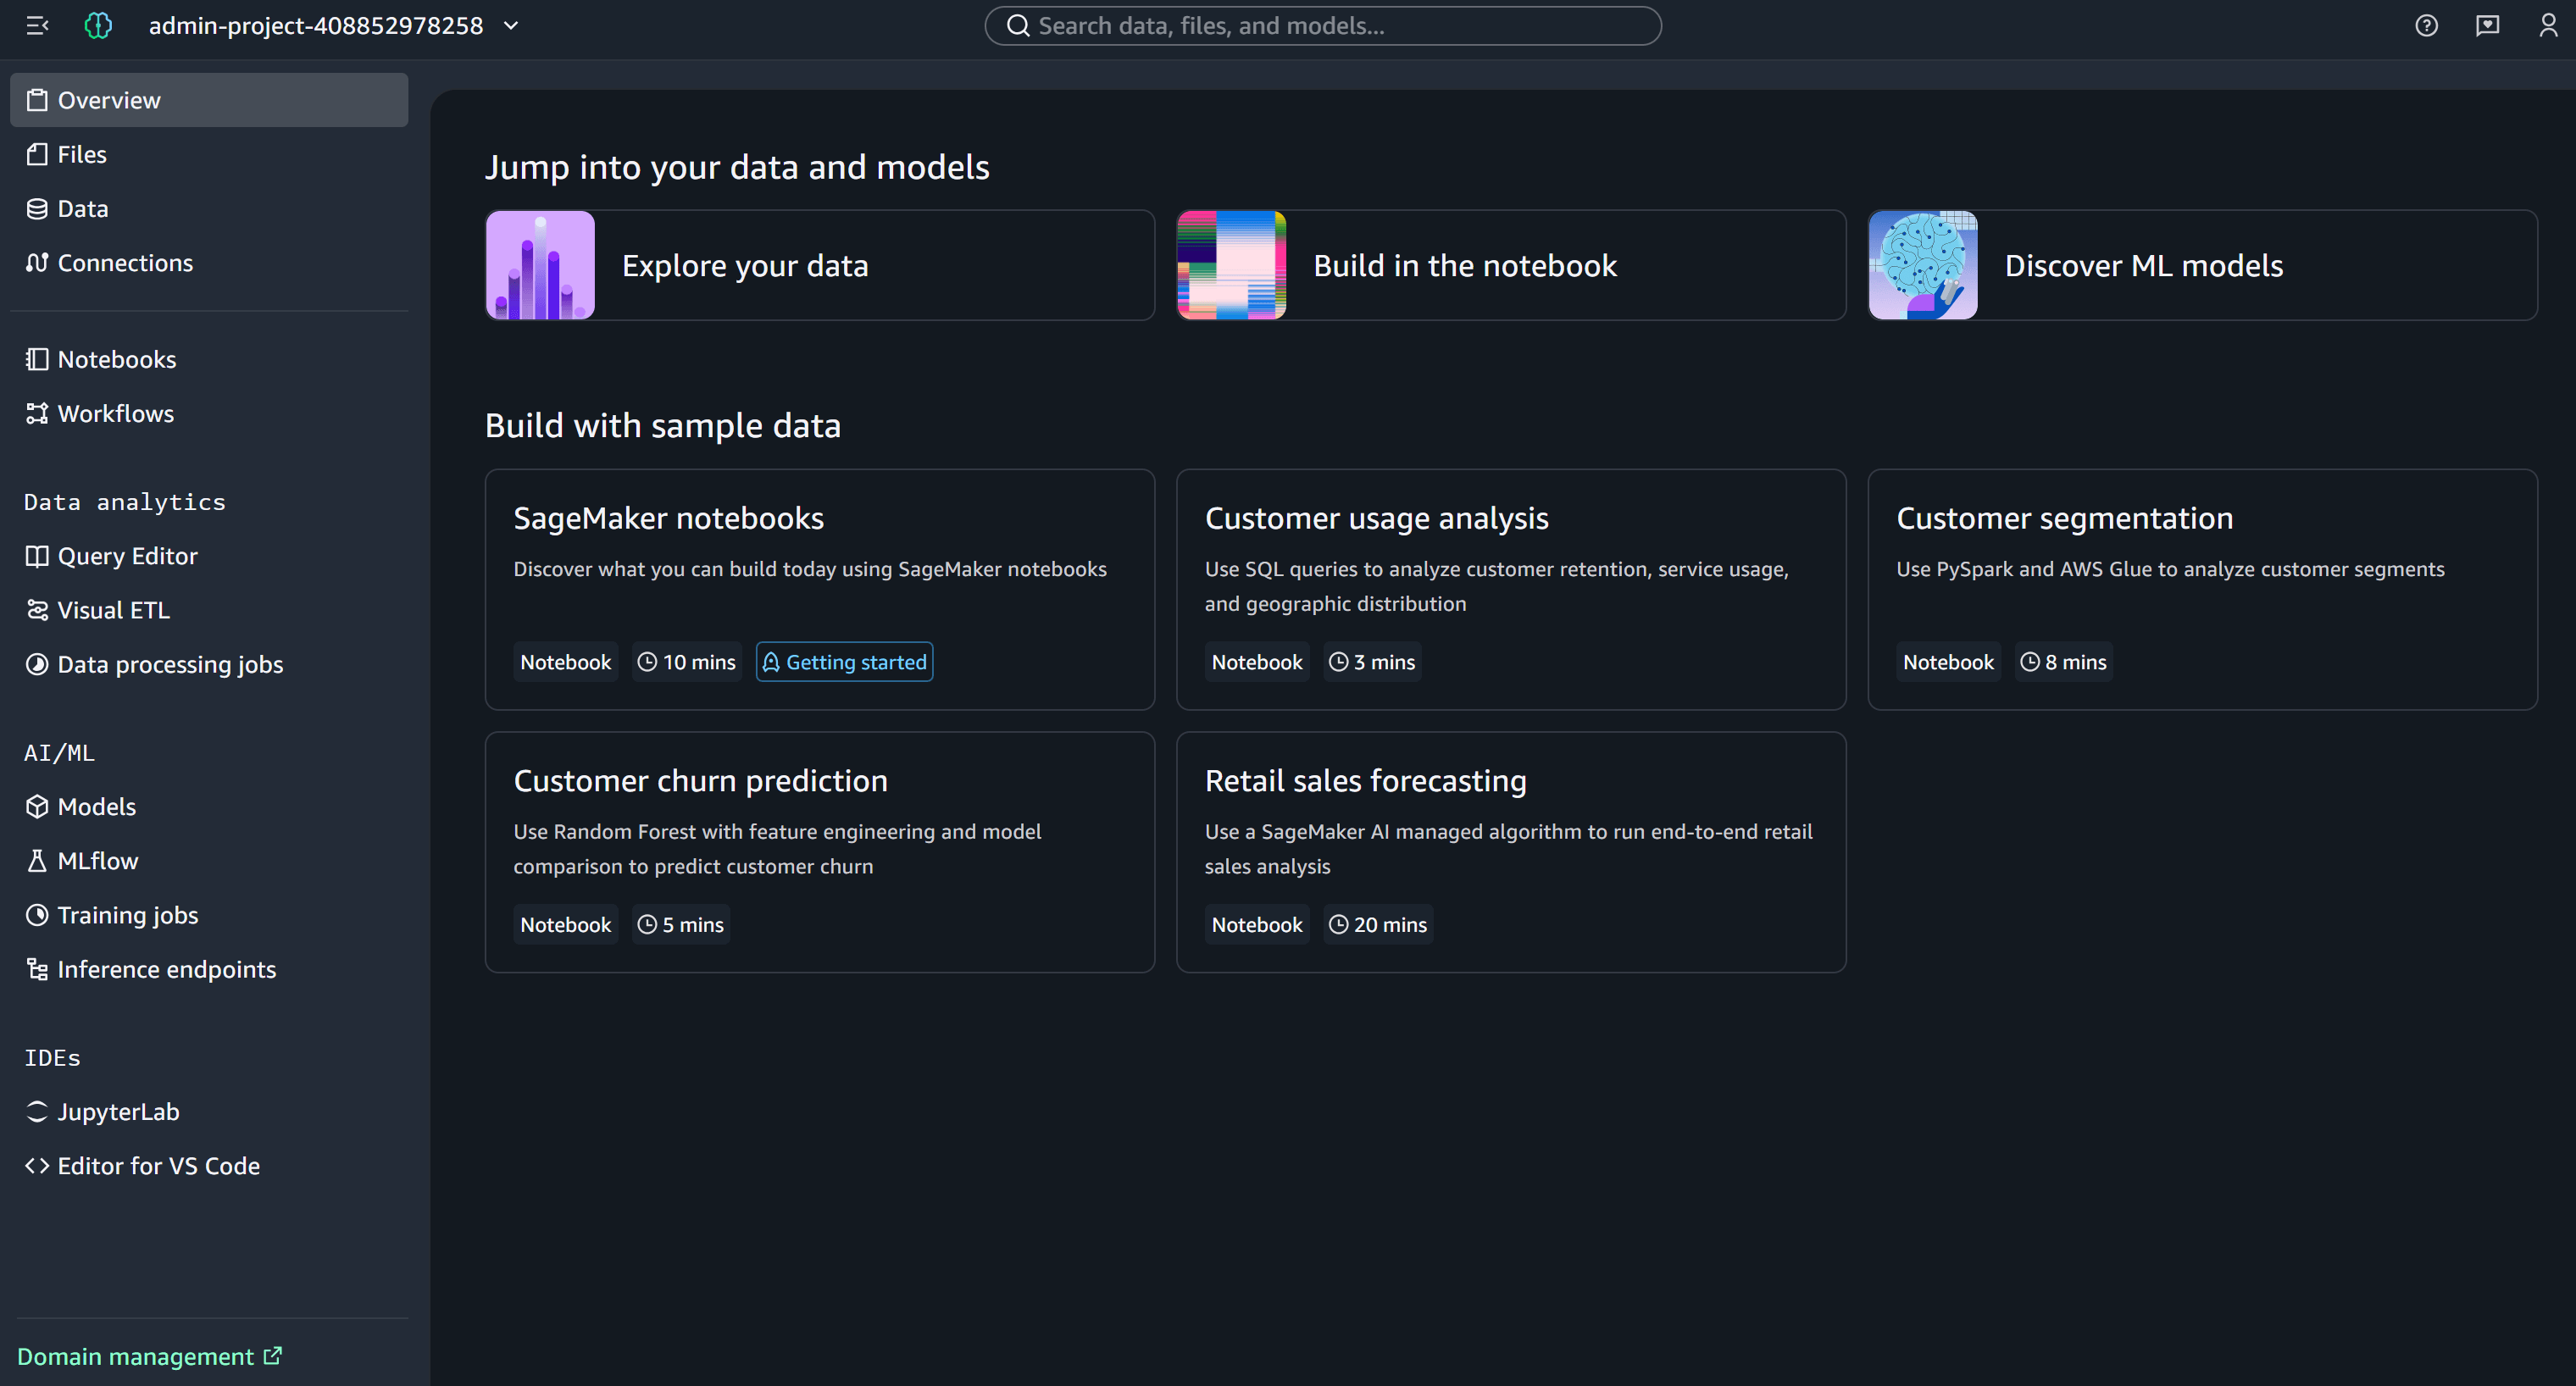Open the Discover ML models card
This screenshot has height=1386, width=2576.
(2202, 265)
